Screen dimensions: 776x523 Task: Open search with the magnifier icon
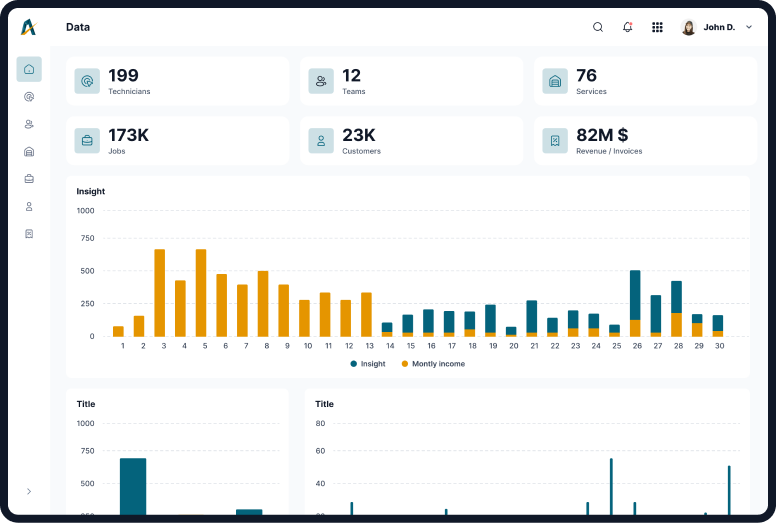point(598,27)
